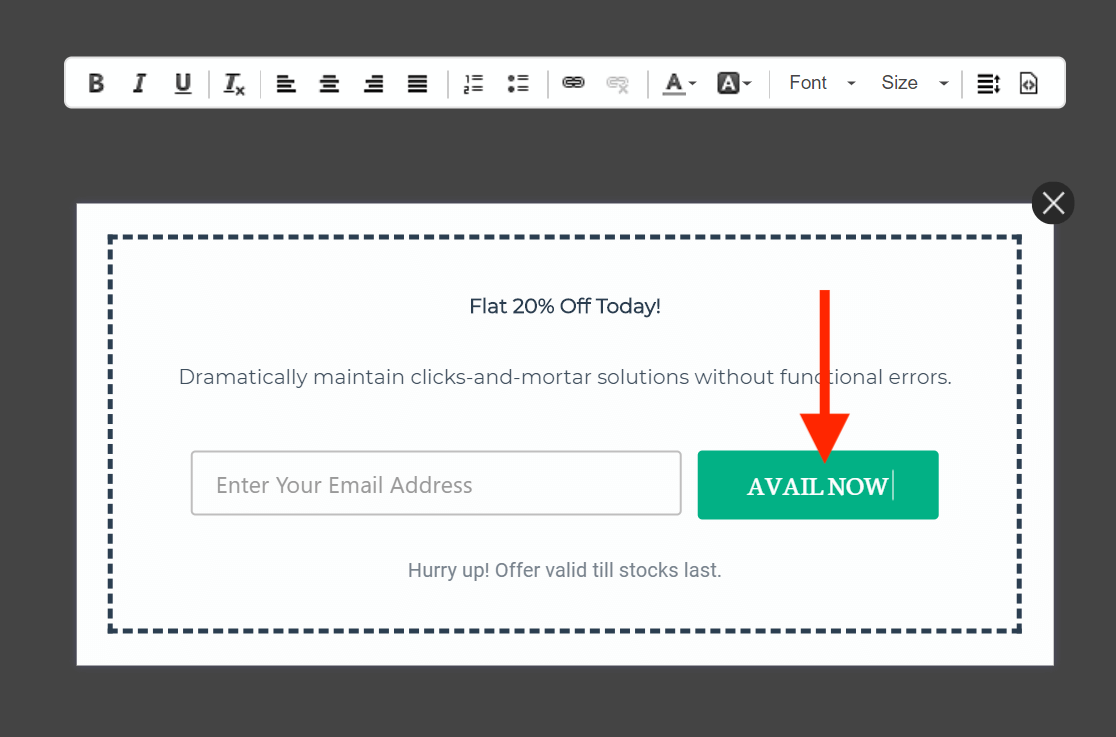1116x737 pixels.
Task: Toggle justified text alignment
Action: tap(417, 83)
